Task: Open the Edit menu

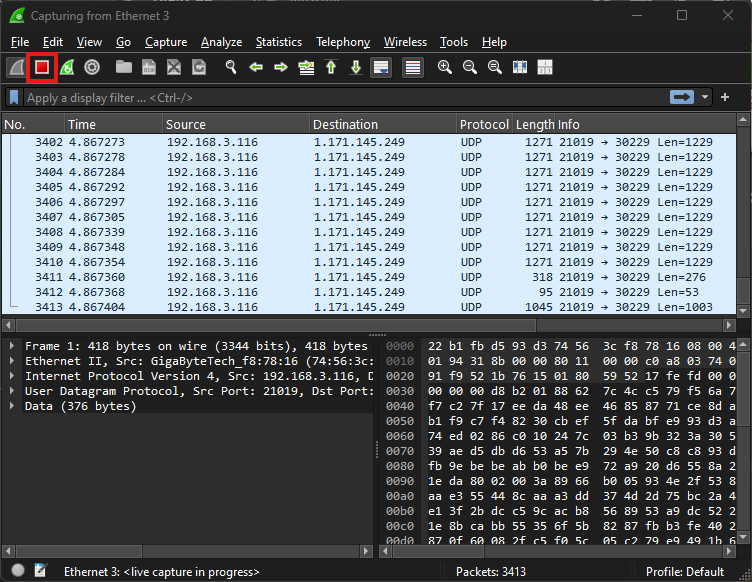Action: pos(53,42)
